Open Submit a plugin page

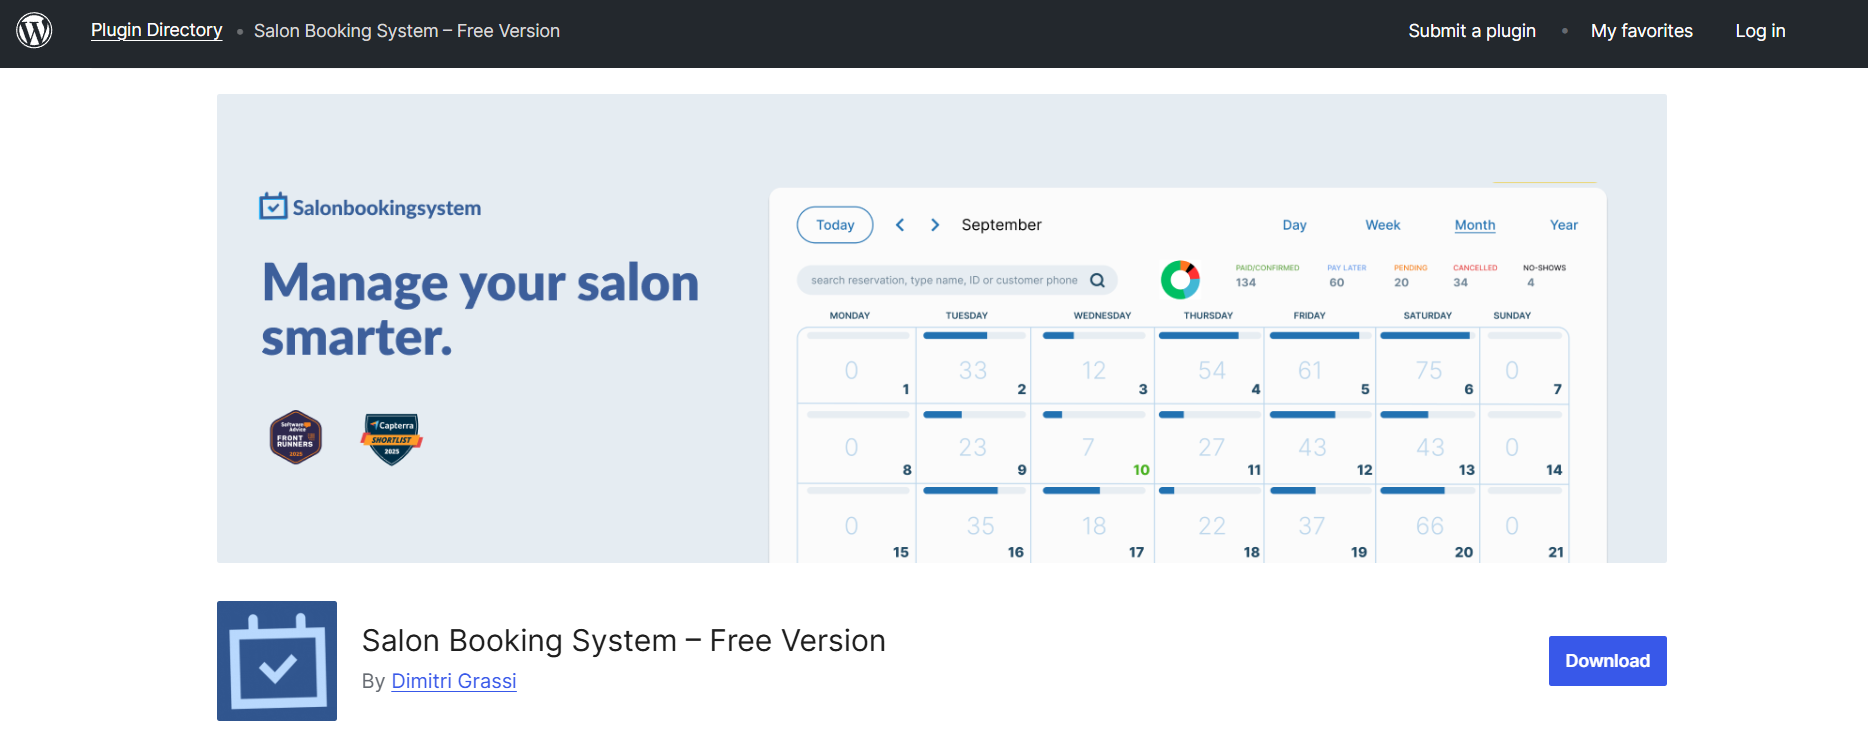[1471, 31]
